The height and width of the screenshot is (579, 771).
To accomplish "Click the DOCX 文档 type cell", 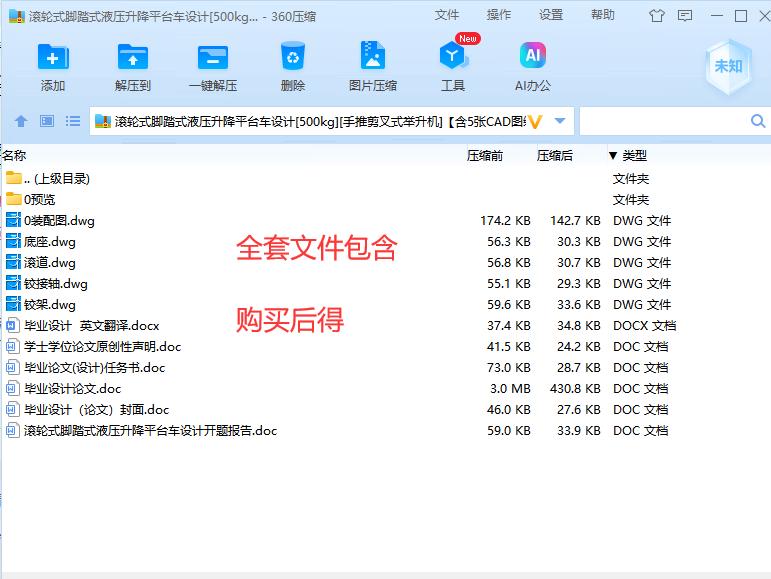I will (645, 325).
